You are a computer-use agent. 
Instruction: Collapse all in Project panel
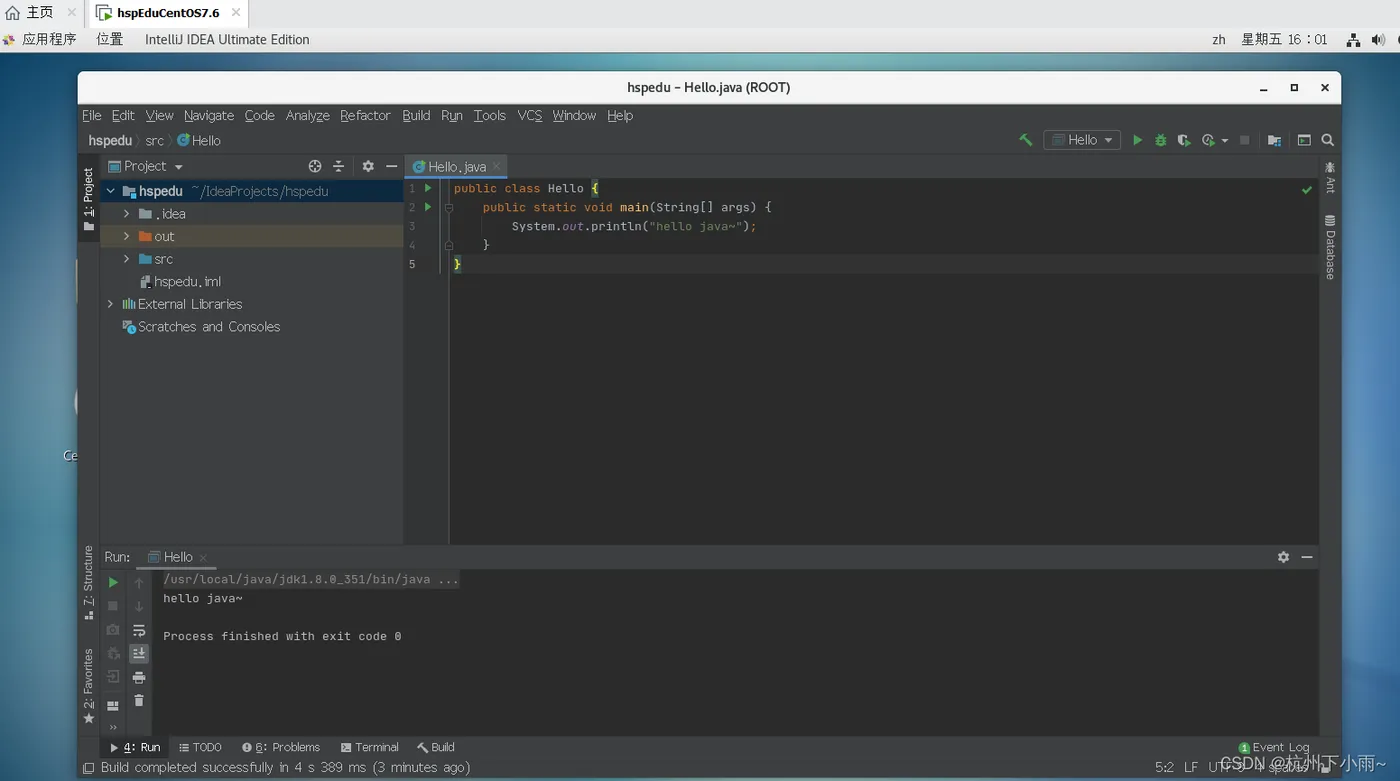tap(338, 166)
